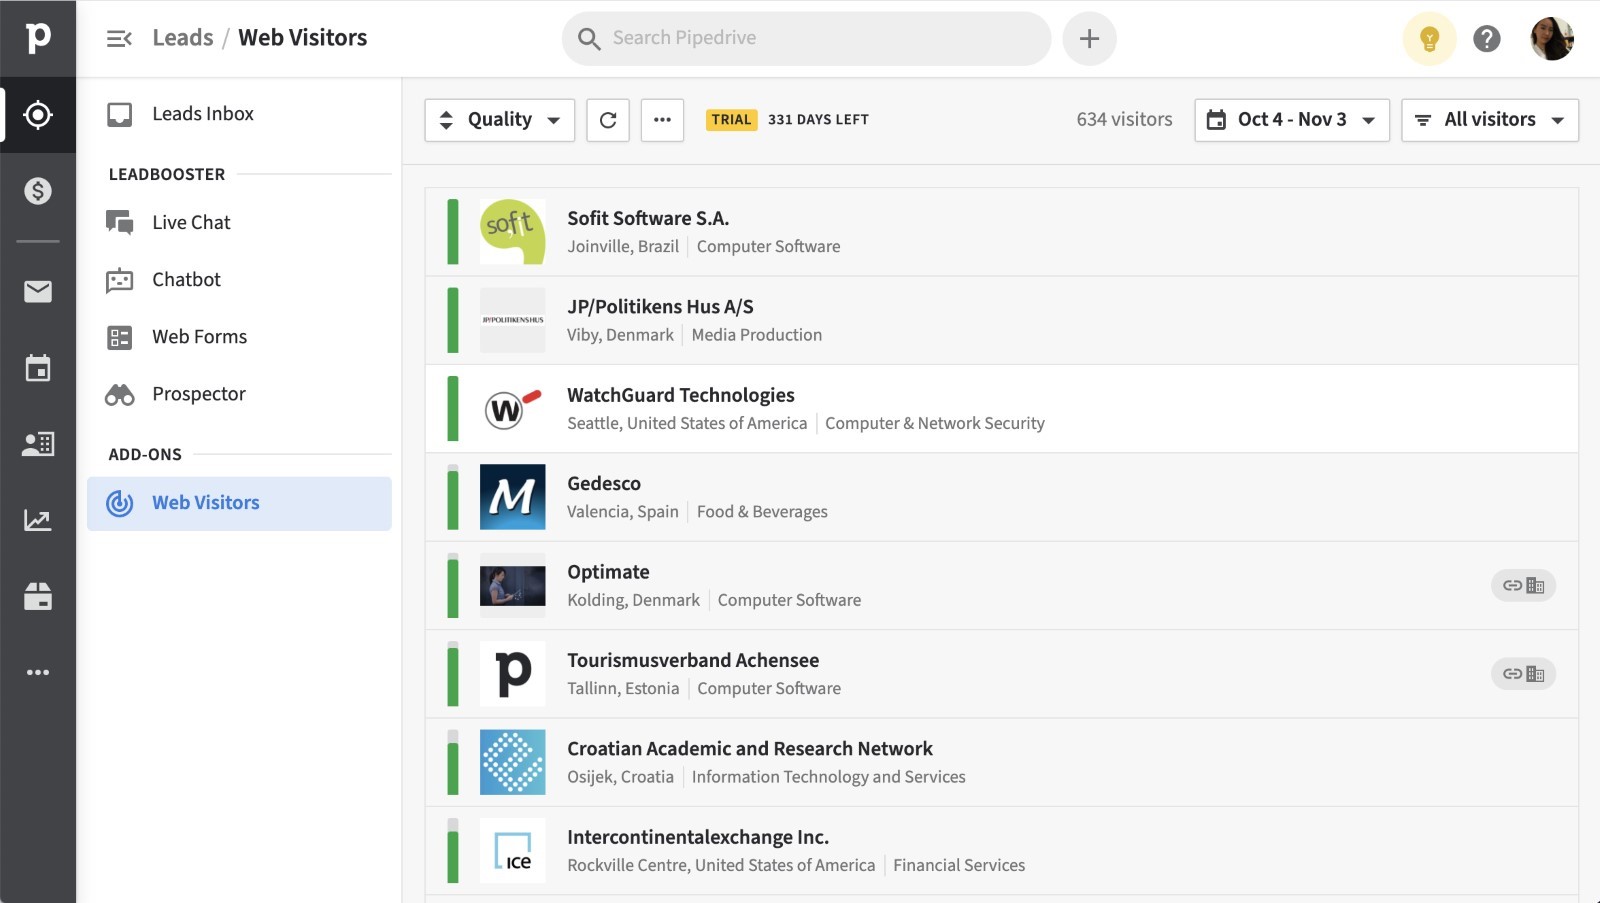Open Chatbot in side menu
The width and height of the screenshot is (1600, 903).
coord(239,280)
